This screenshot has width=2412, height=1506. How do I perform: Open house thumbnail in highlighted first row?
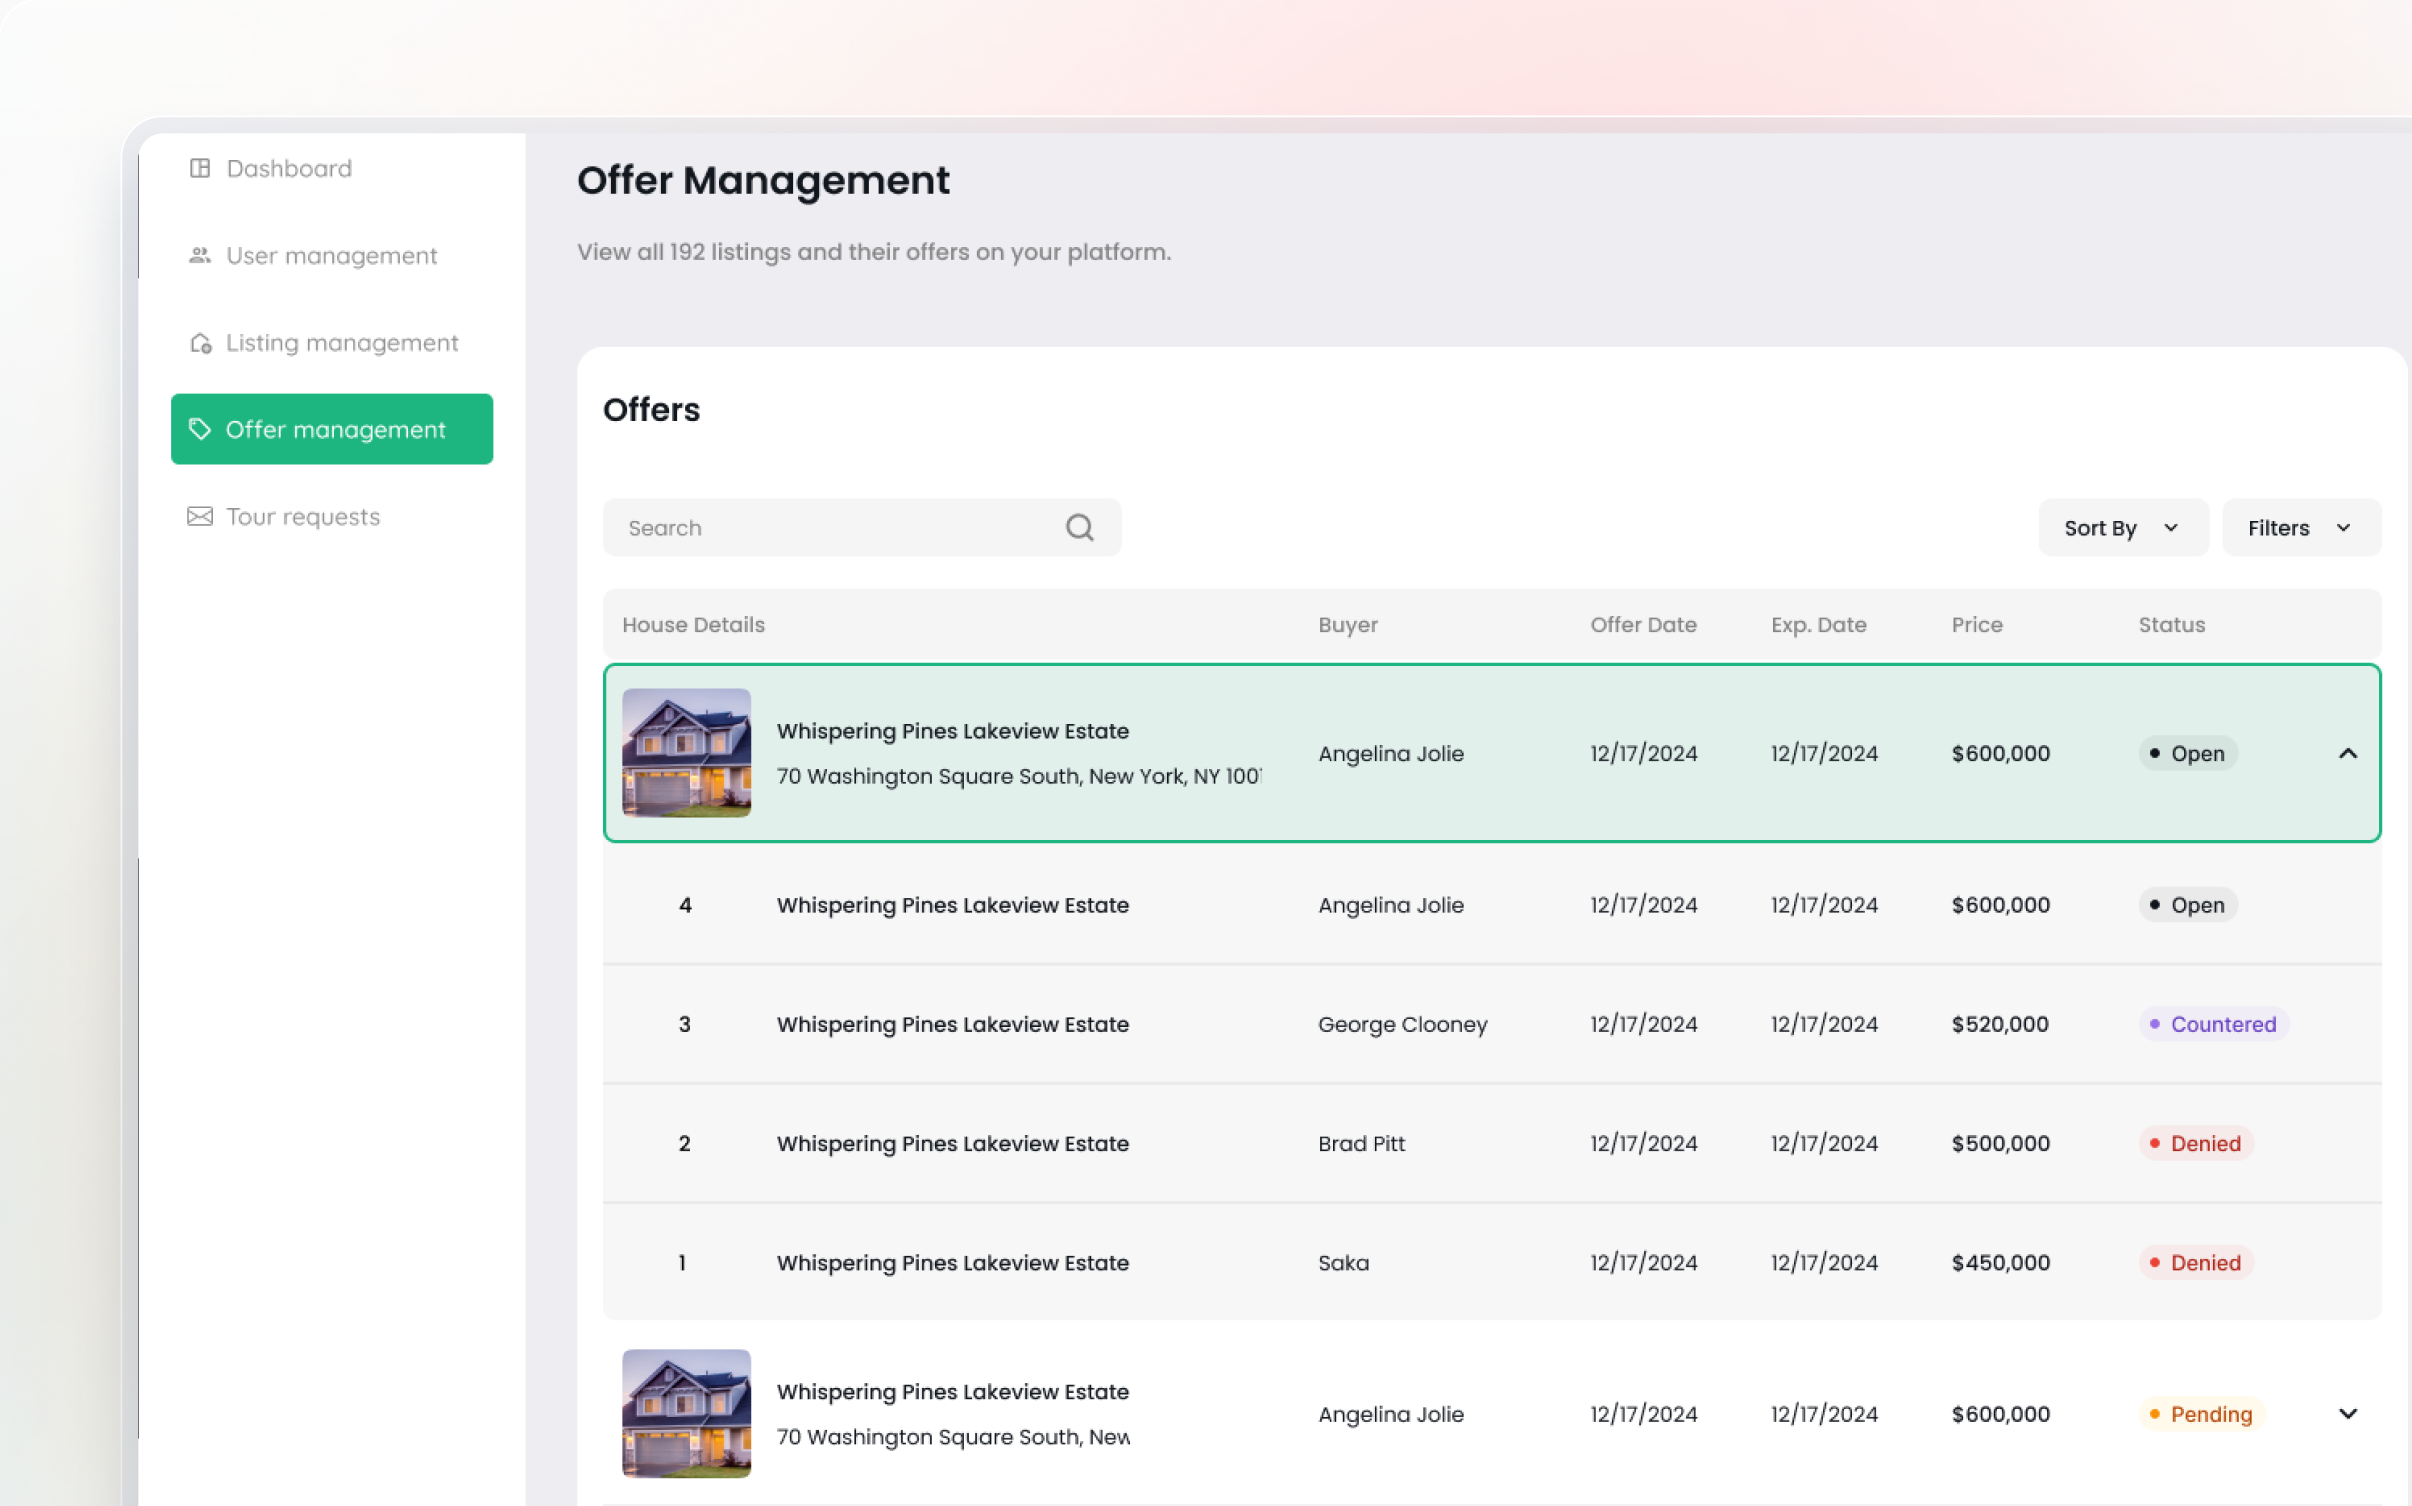click(686, 752)
